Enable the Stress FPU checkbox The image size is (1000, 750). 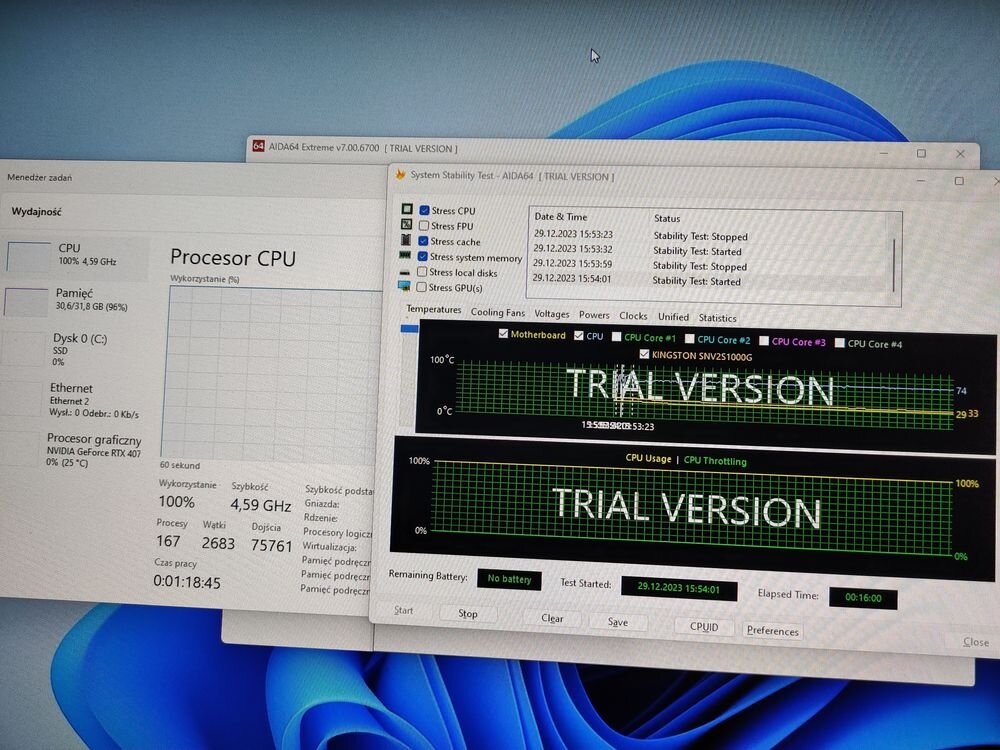[424, 226]
